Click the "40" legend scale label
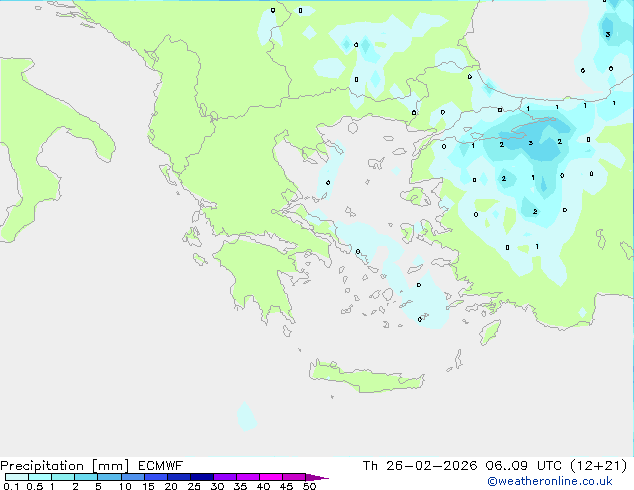Image resolution: width=634 pixels, height=490 pixels. pos(263,486)
